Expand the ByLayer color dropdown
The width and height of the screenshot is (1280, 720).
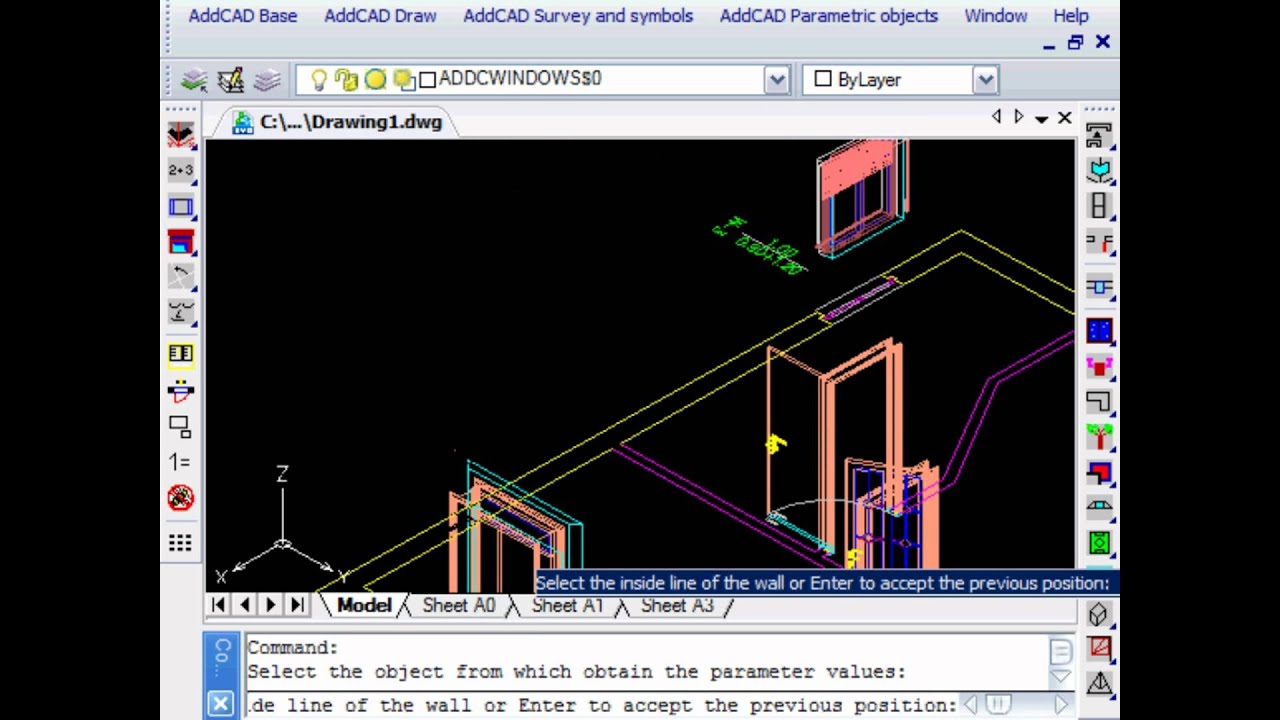pos(985,80)
